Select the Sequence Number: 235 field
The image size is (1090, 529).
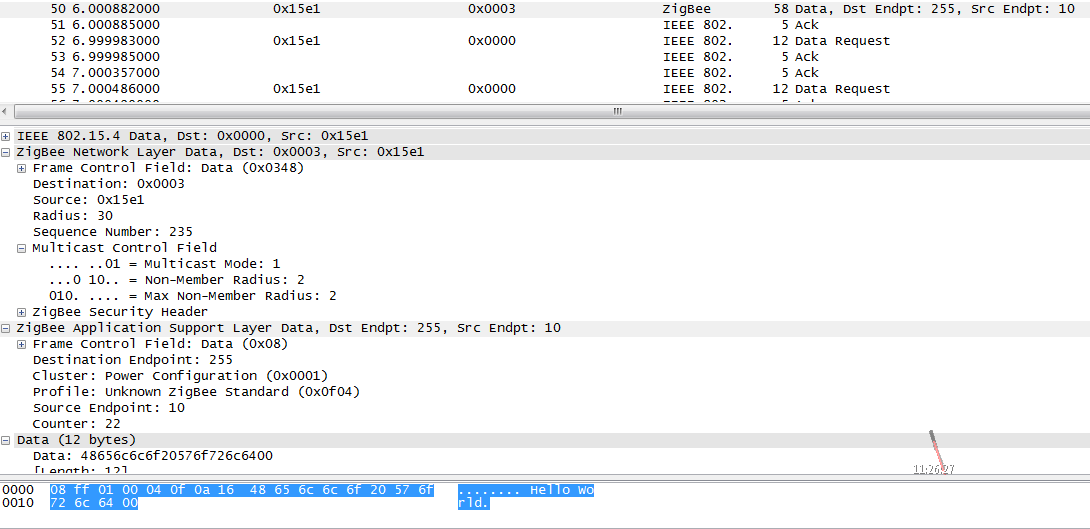point(113,232)
